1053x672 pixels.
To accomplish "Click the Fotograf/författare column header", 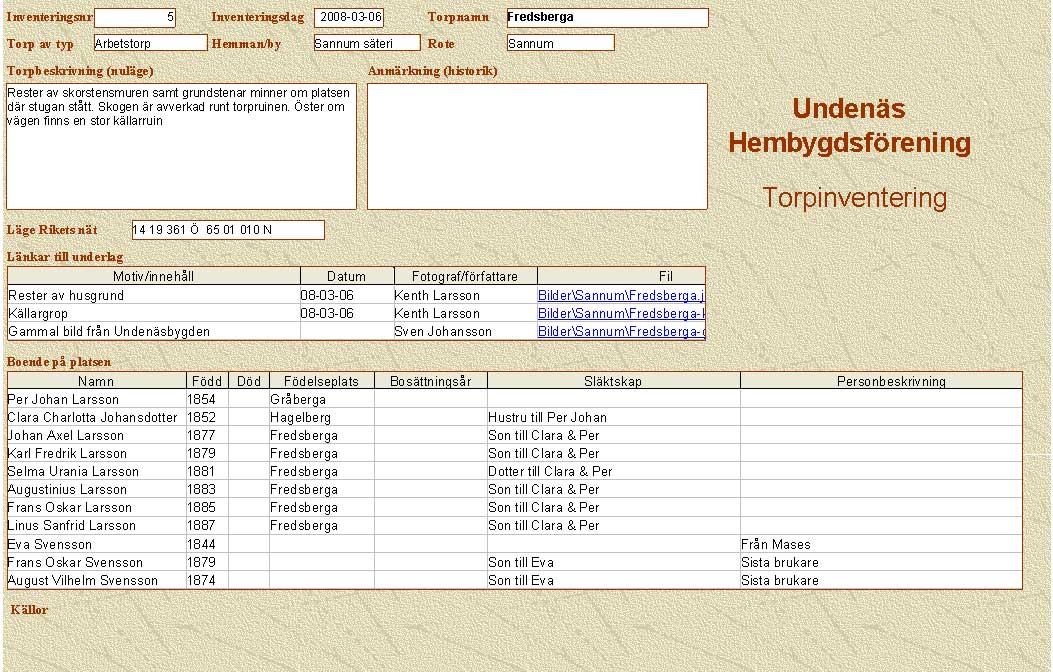I will [x=463, y=276].
